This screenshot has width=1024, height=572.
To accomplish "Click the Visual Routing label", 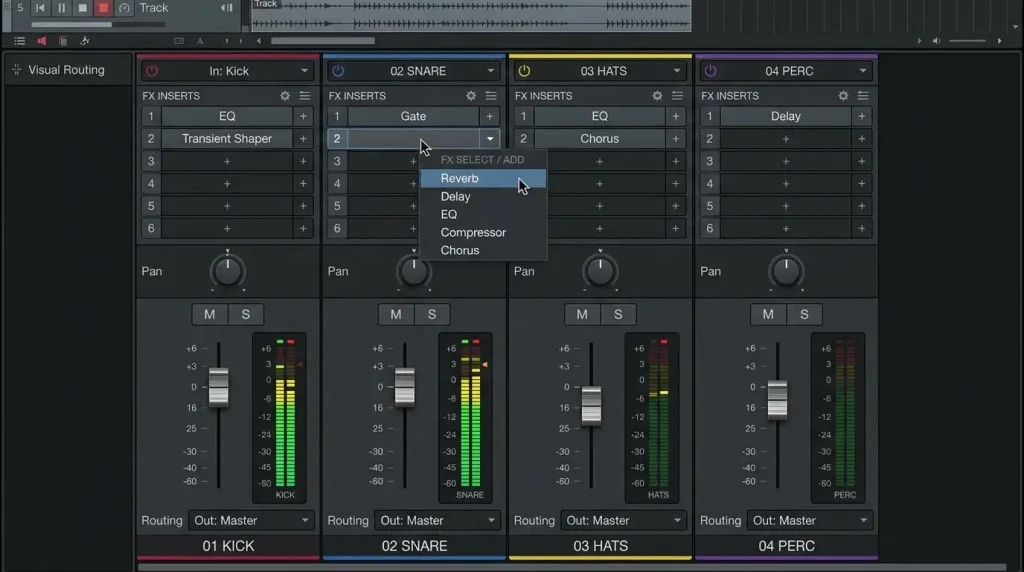I will 66,70.
